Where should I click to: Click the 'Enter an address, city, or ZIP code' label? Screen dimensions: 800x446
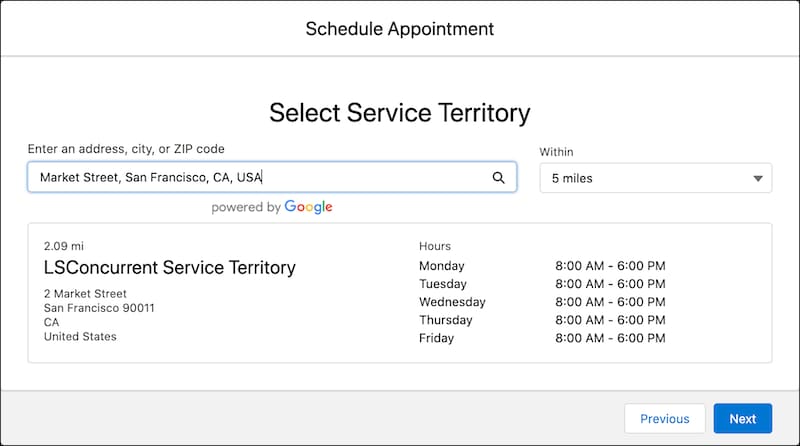[x=126, y=149]
